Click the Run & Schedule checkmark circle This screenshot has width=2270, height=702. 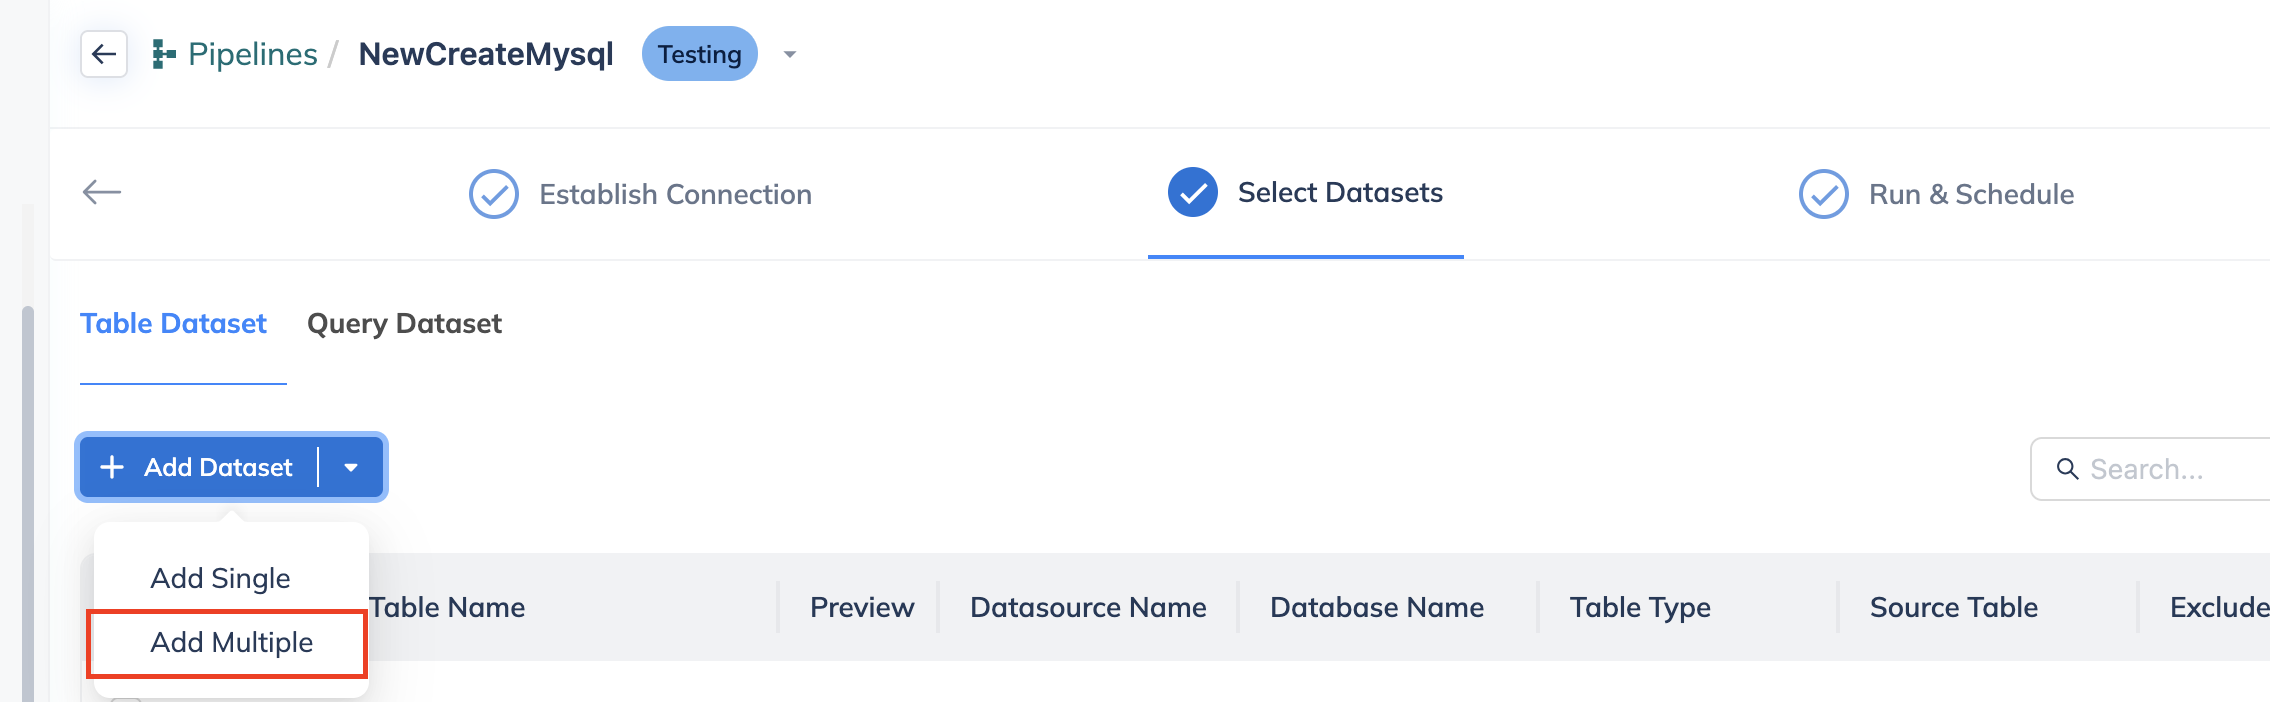[x=1824, y=194]
